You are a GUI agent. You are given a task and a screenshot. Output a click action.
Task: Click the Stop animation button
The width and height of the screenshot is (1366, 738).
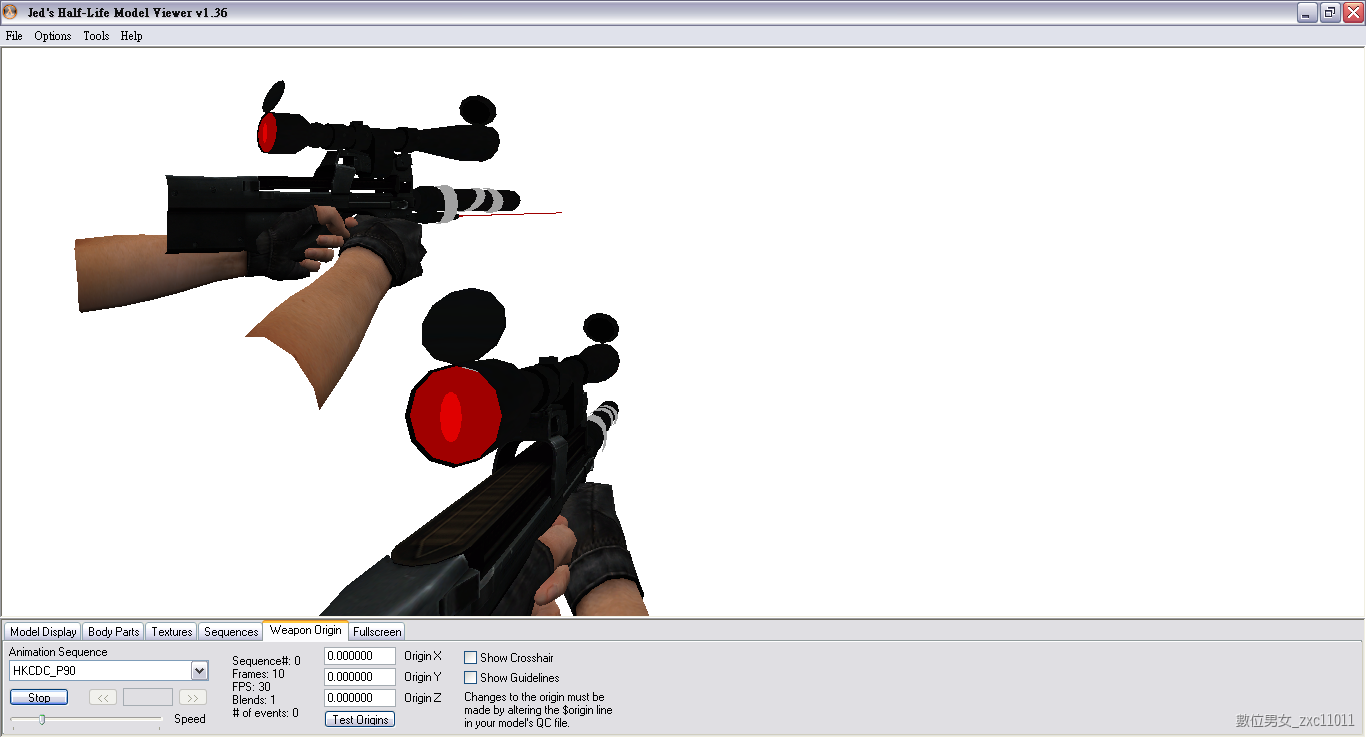click(39, 697)
